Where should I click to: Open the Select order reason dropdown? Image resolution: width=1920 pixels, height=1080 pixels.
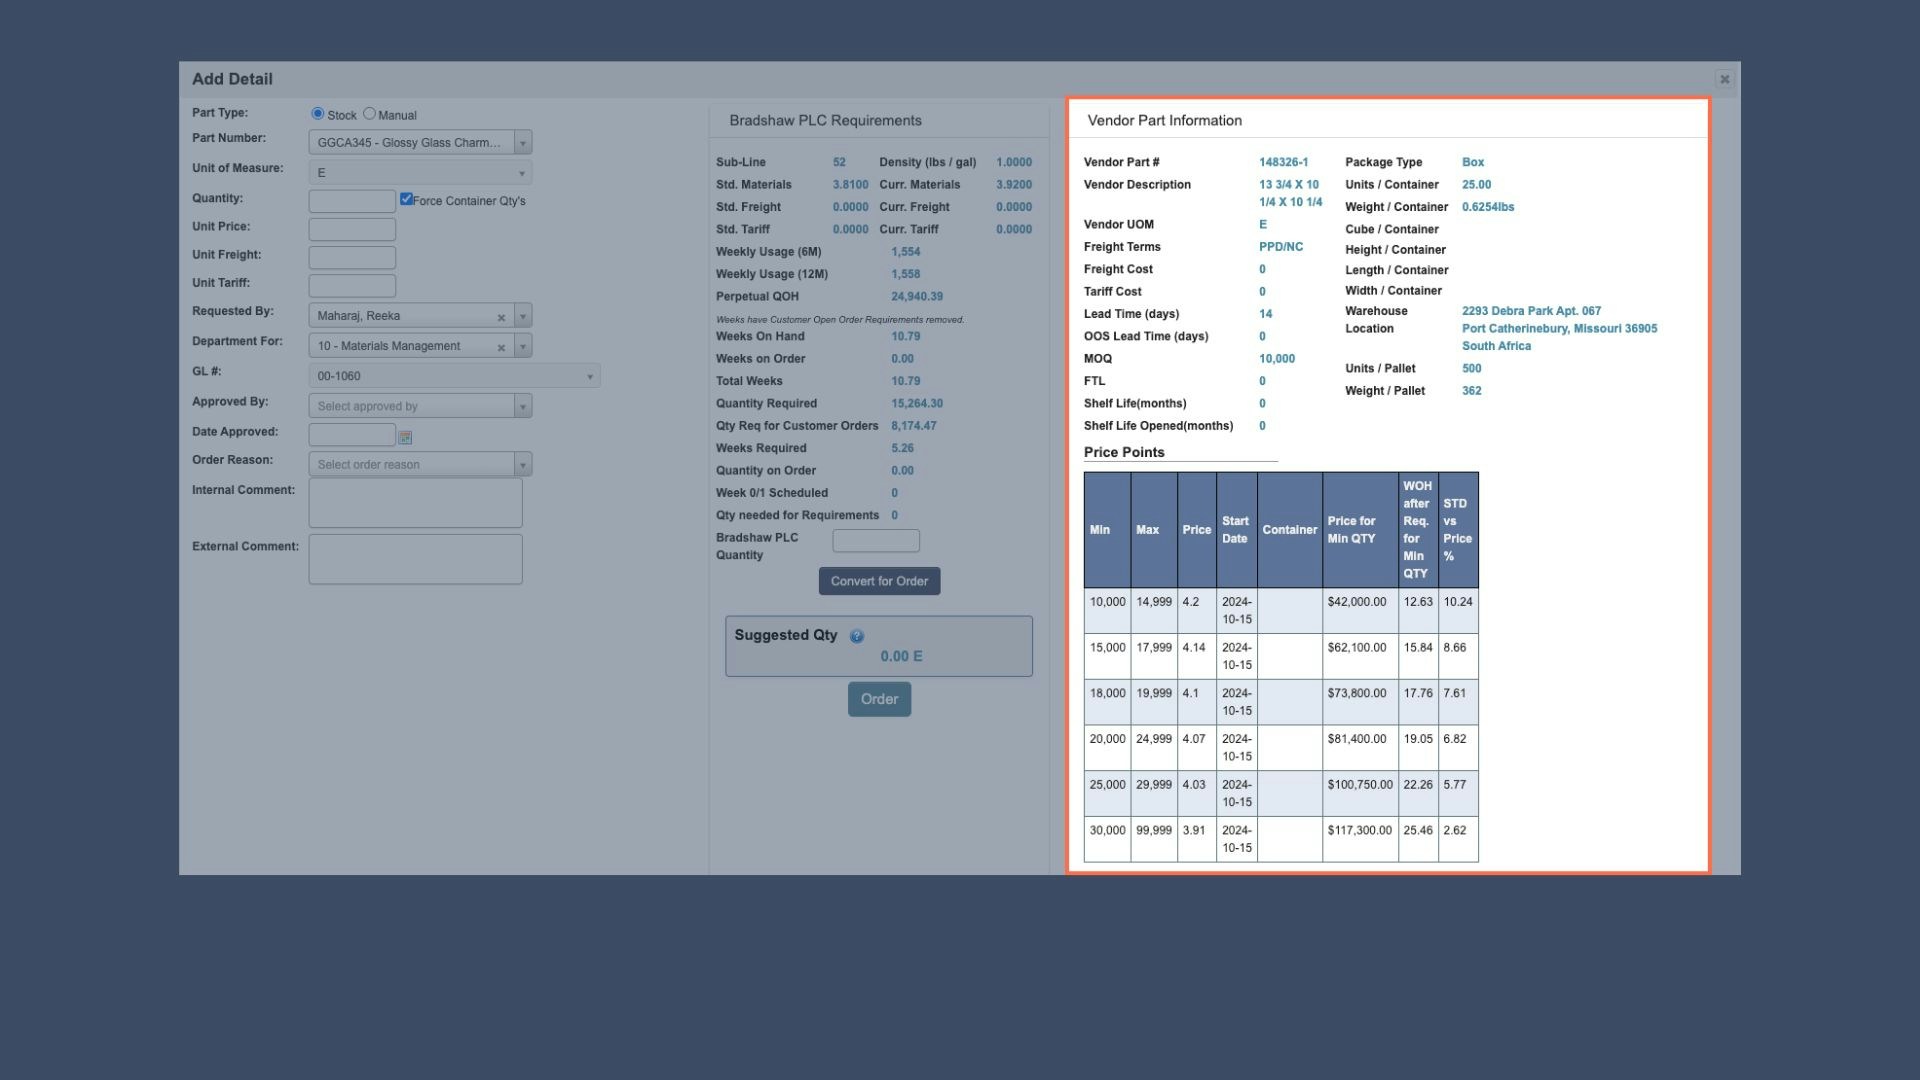[x=521, y=464]
